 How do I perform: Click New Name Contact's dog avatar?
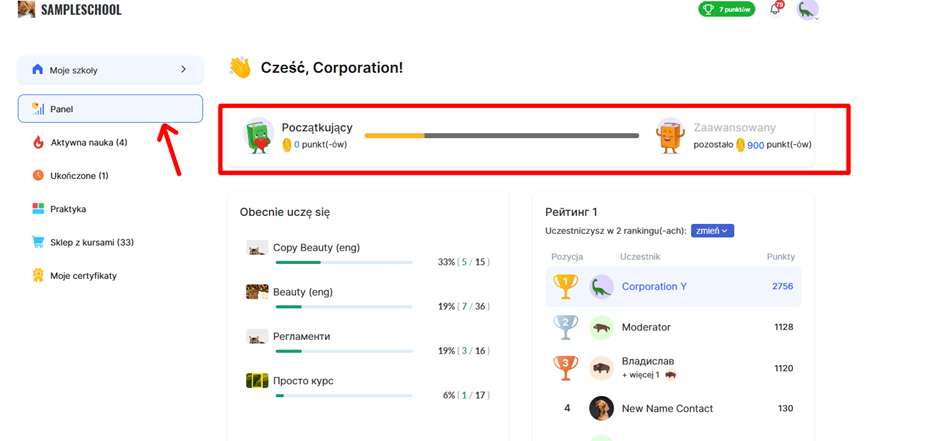click(x=601, y=408)
